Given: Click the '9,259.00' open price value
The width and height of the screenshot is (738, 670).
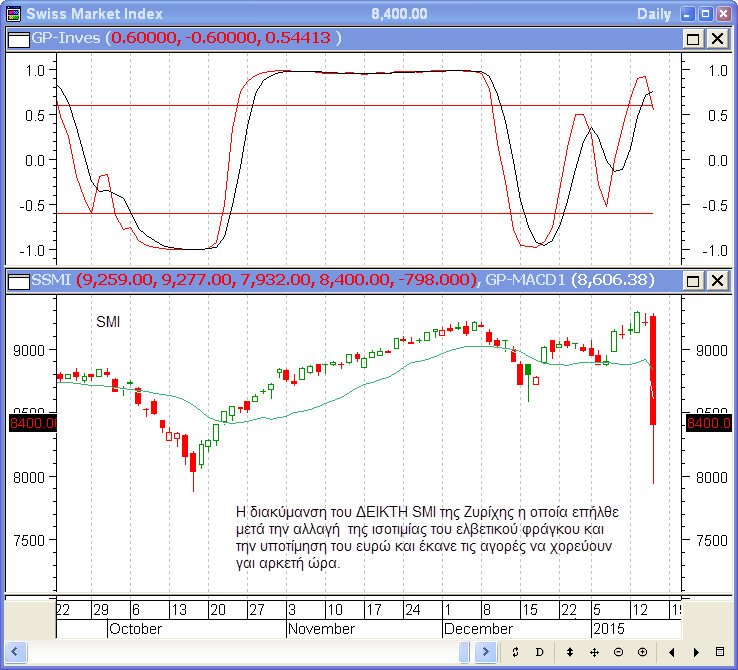Looking at the screenshot, I should [x=116, y=280].
